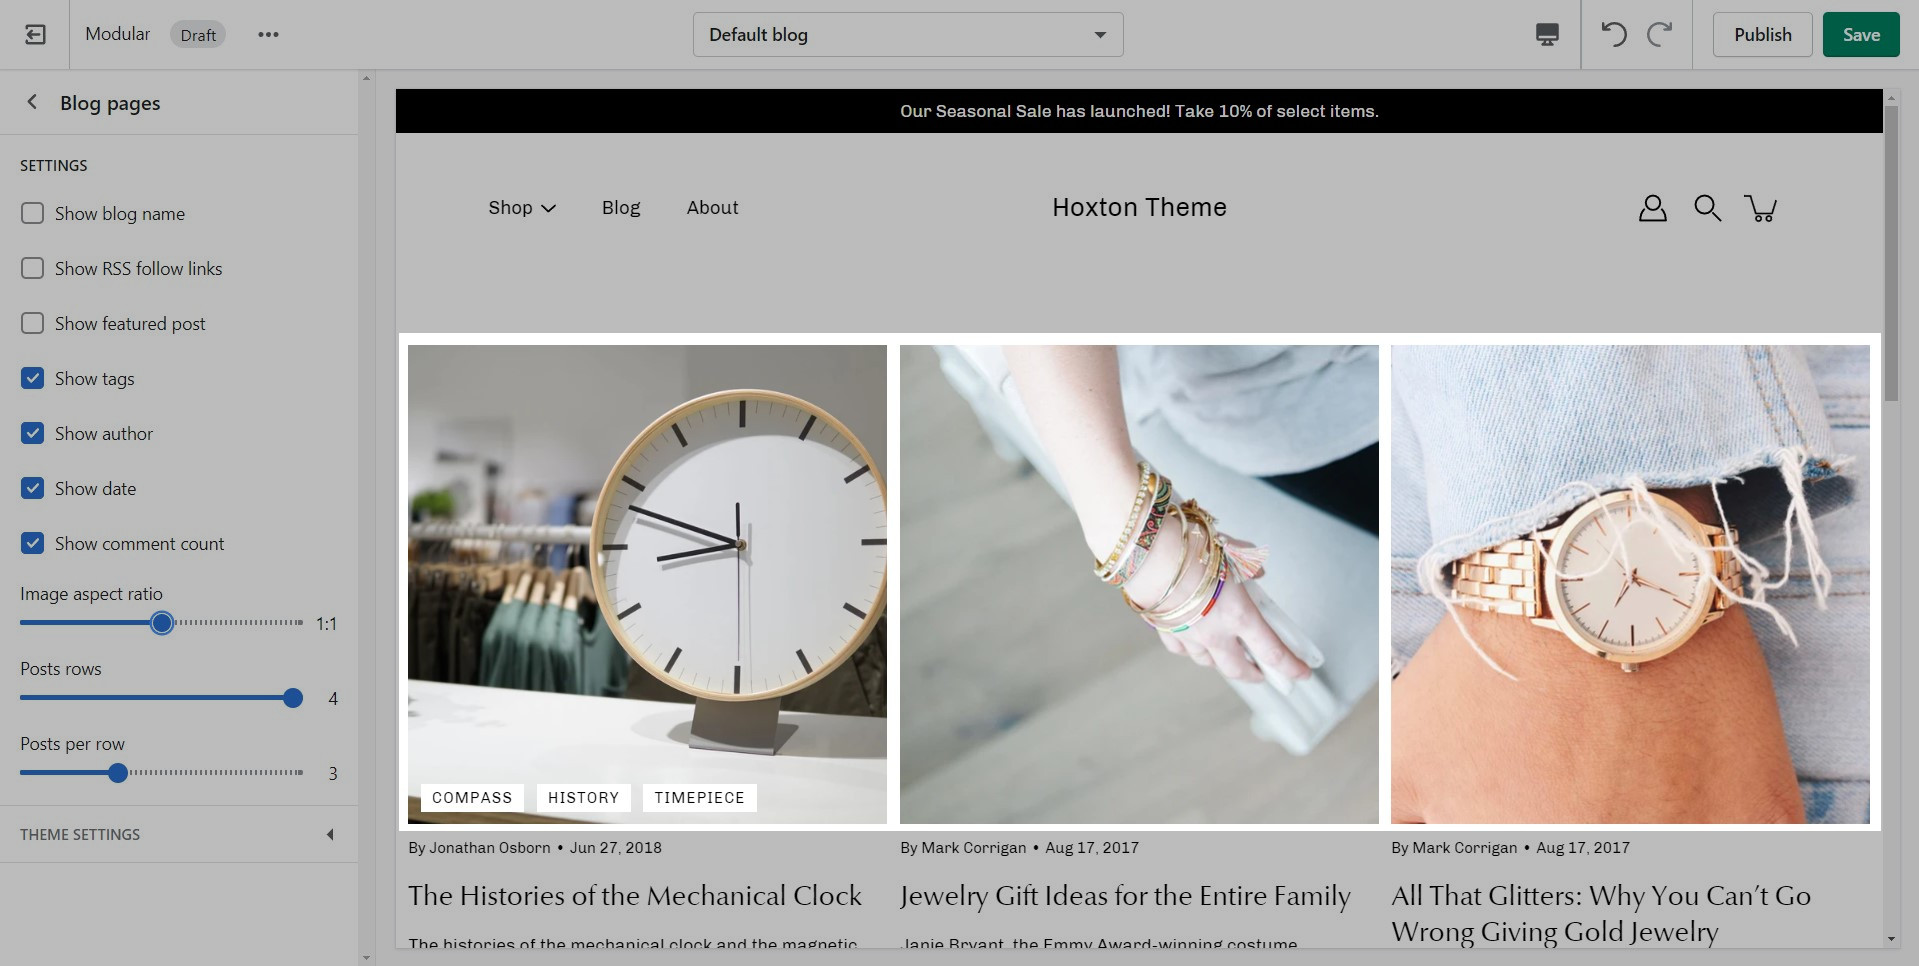Click the green Save button
The height and width of the screenshot is (966, 1919).
(x=1860, y=35)
